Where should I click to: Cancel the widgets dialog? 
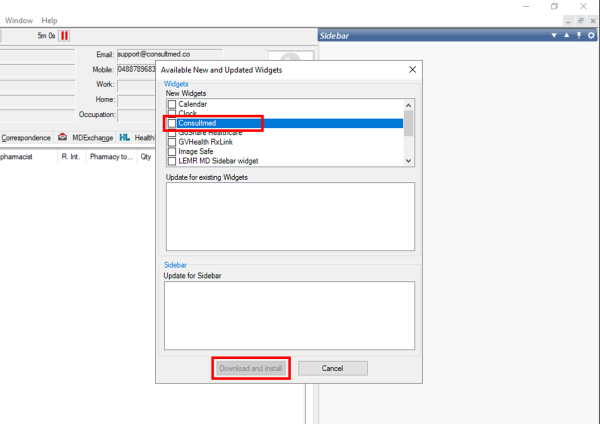coord(333,368)
